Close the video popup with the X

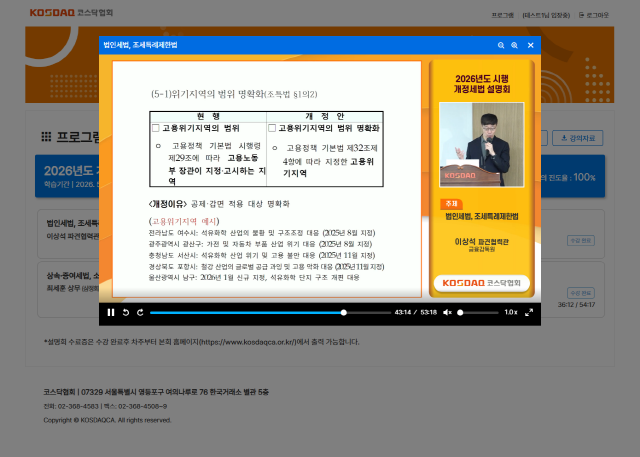[531, 45]
